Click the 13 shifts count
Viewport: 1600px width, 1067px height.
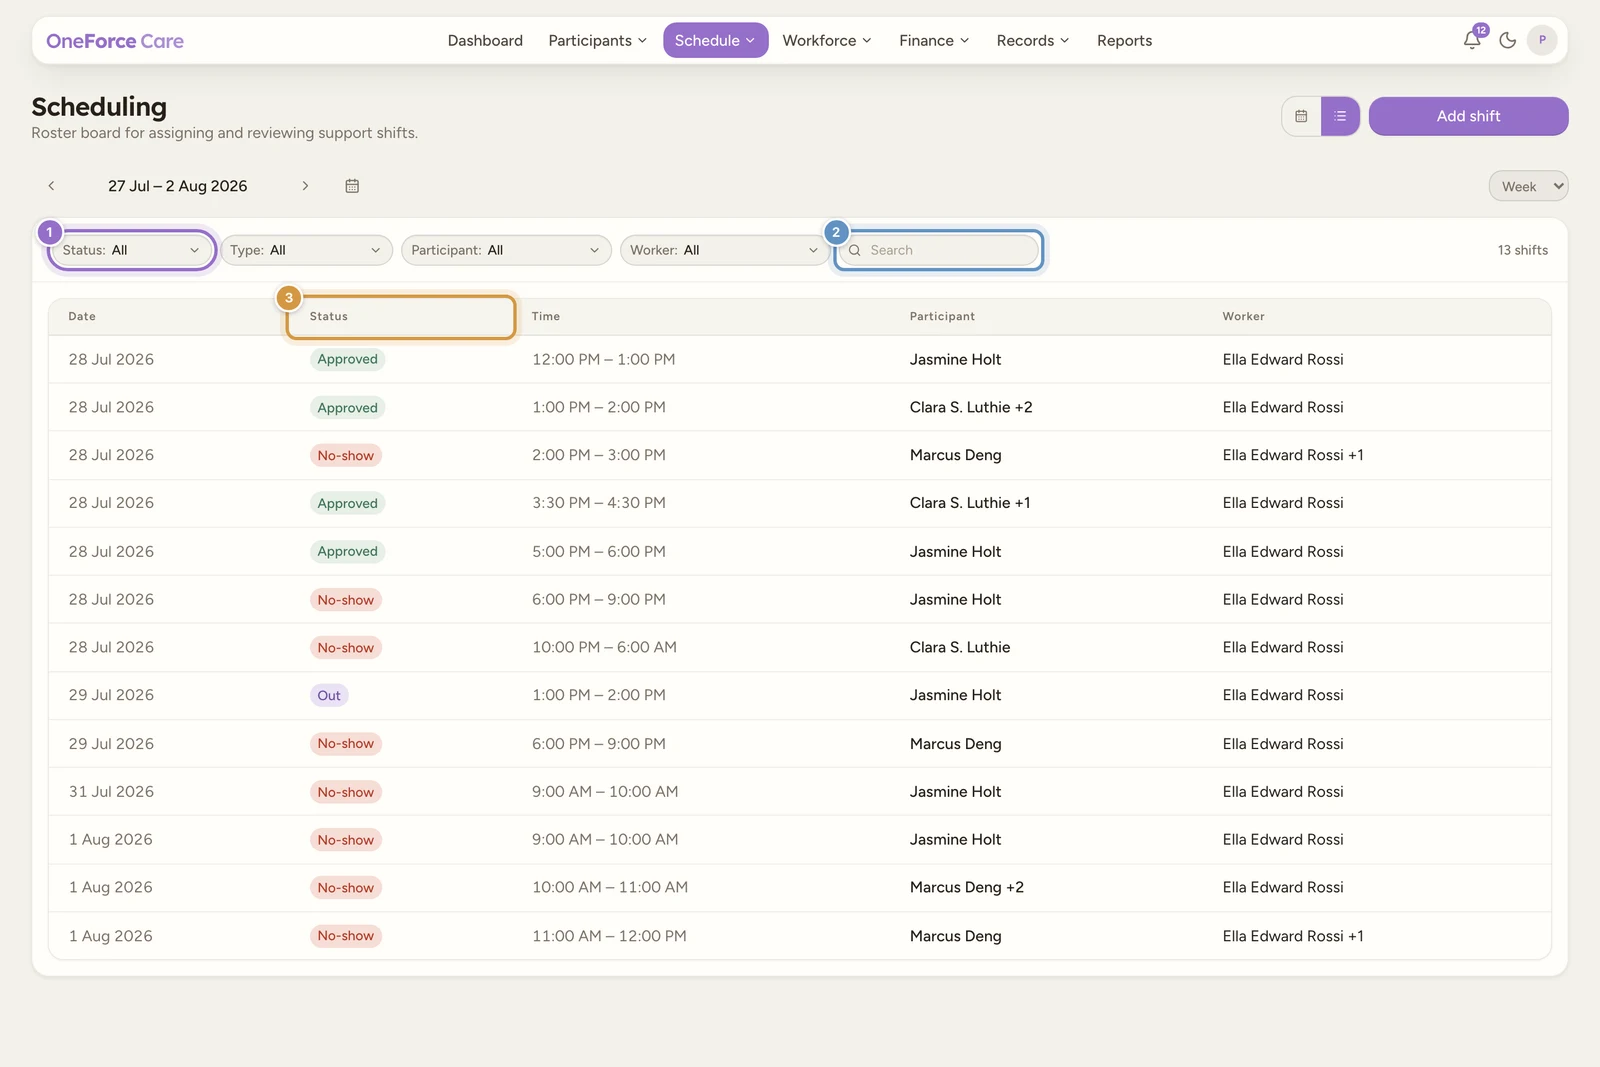1522,250
